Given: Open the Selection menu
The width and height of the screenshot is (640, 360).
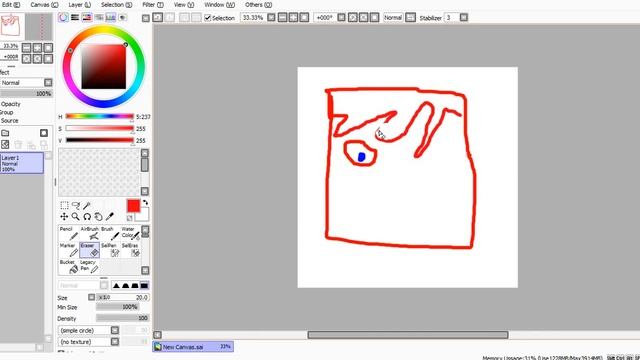Looking at the screenshot, I should tap(116, 4).
